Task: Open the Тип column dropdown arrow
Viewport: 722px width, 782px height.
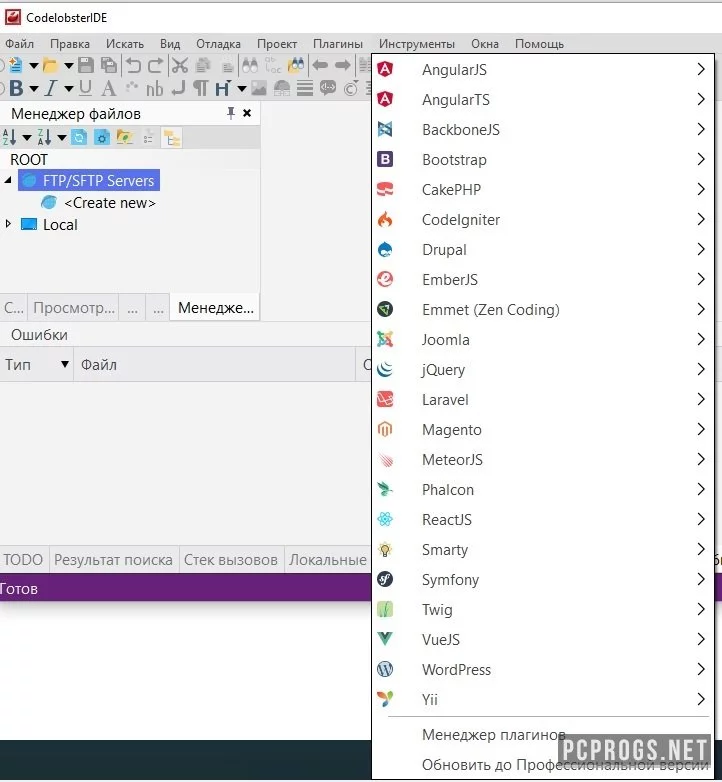Action: 64,364
